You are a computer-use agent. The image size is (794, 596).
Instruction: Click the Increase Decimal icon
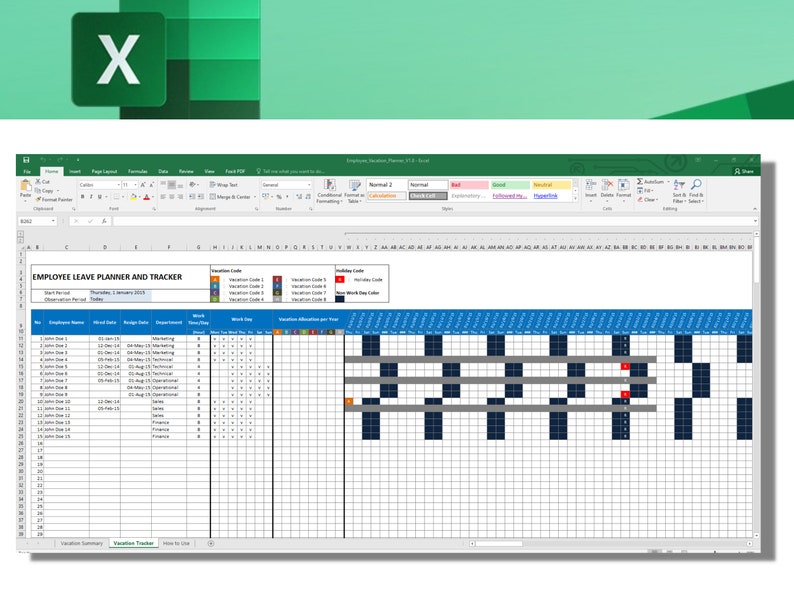tap(297, 196)
